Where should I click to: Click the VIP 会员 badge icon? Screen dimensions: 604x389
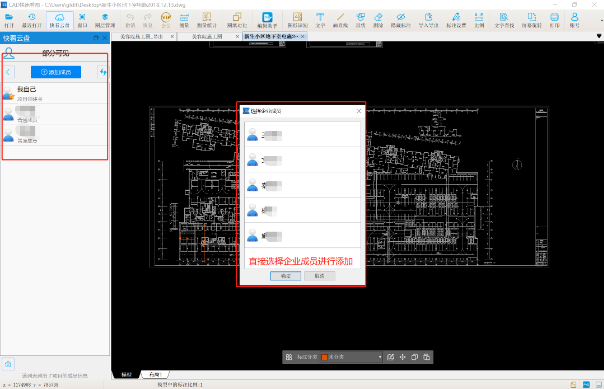(x=166, y=20)
